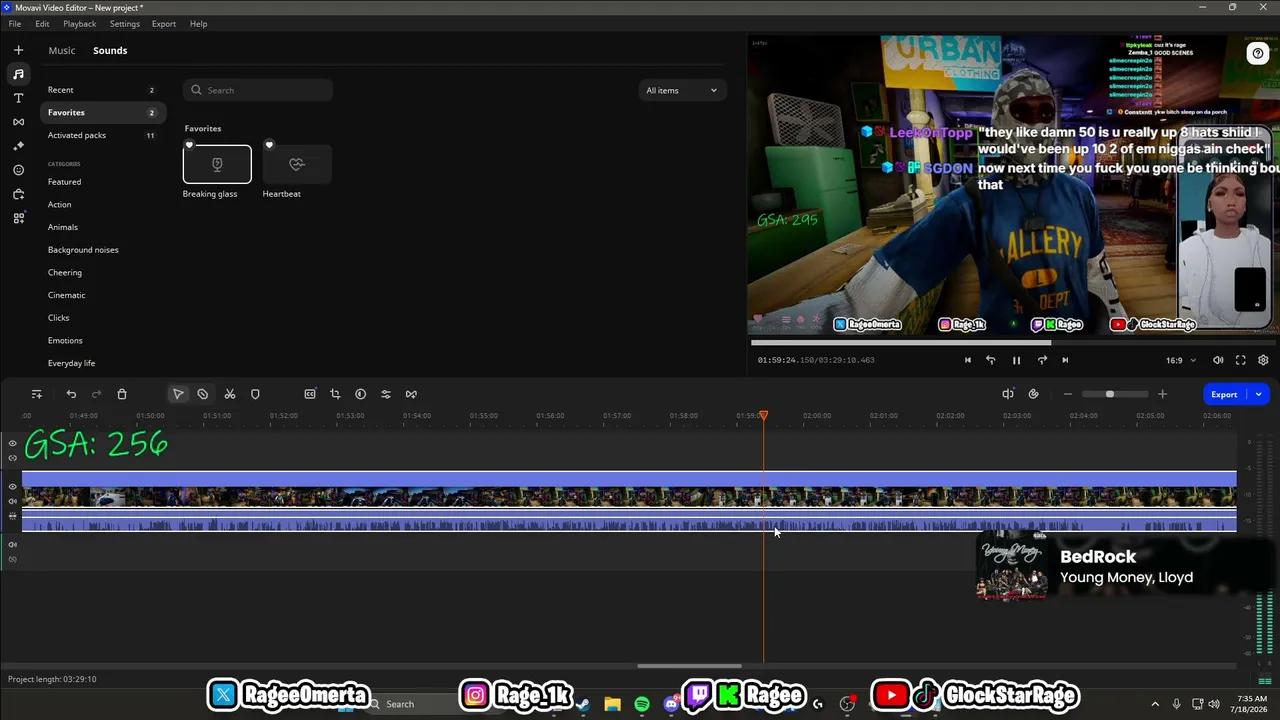Image resolution: width=1280 pixels, height=720 pixels.
Task: Toggle link on the audio track
Action: [12, 559]
